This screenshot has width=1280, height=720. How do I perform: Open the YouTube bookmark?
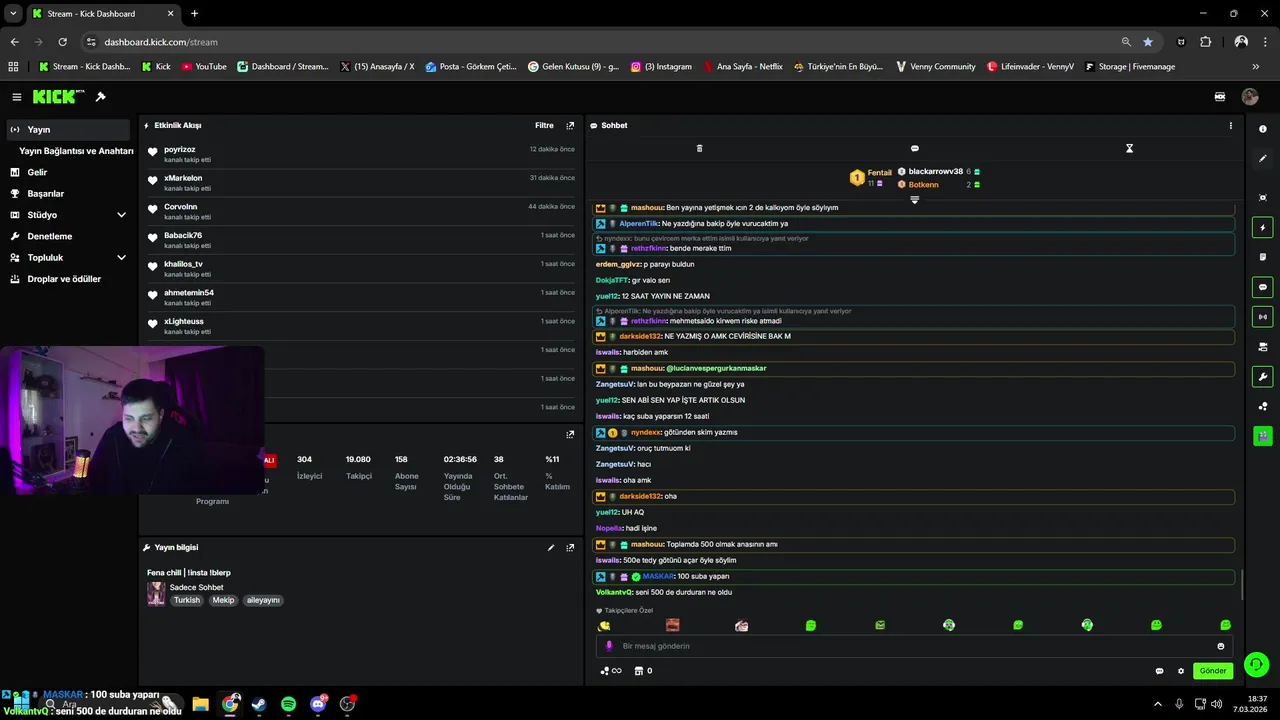coord(203,67)
